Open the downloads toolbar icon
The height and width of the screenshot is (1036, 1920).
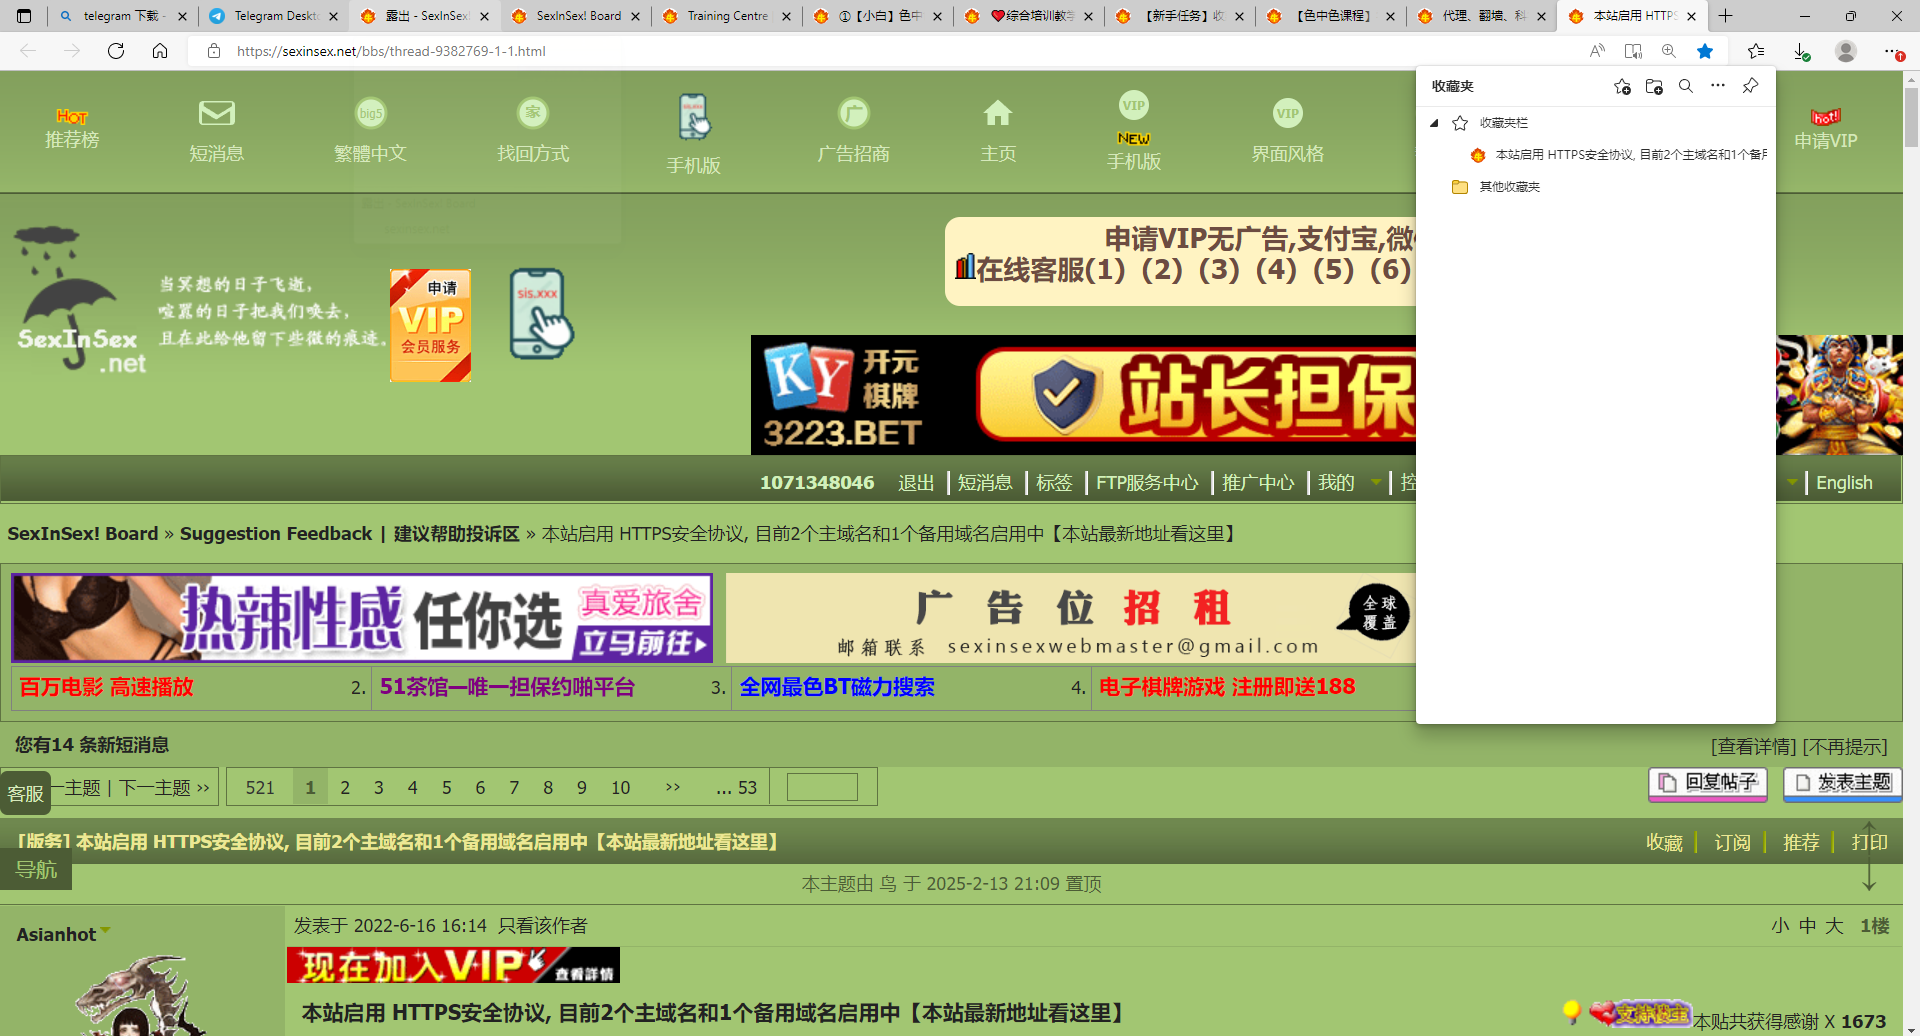[1801, 51]
